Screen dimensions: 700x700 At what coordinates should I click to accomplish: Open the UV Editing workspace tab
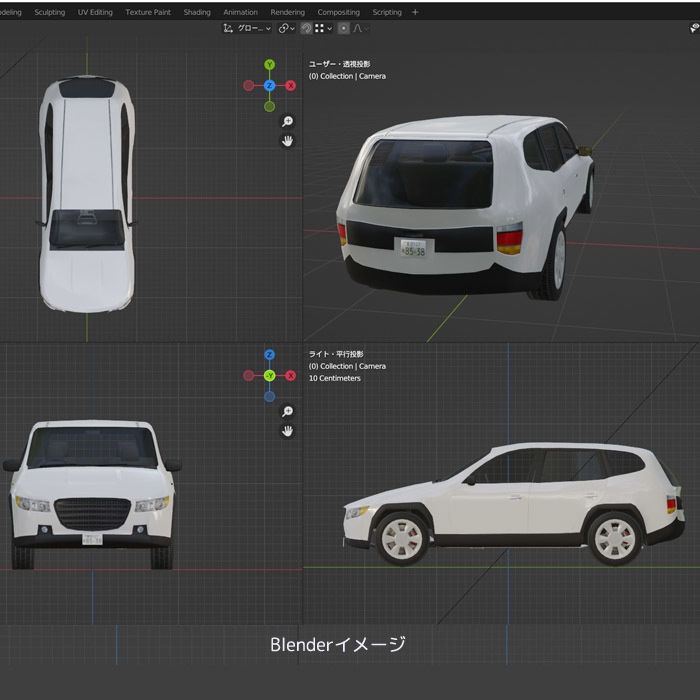tap(95, 12)
